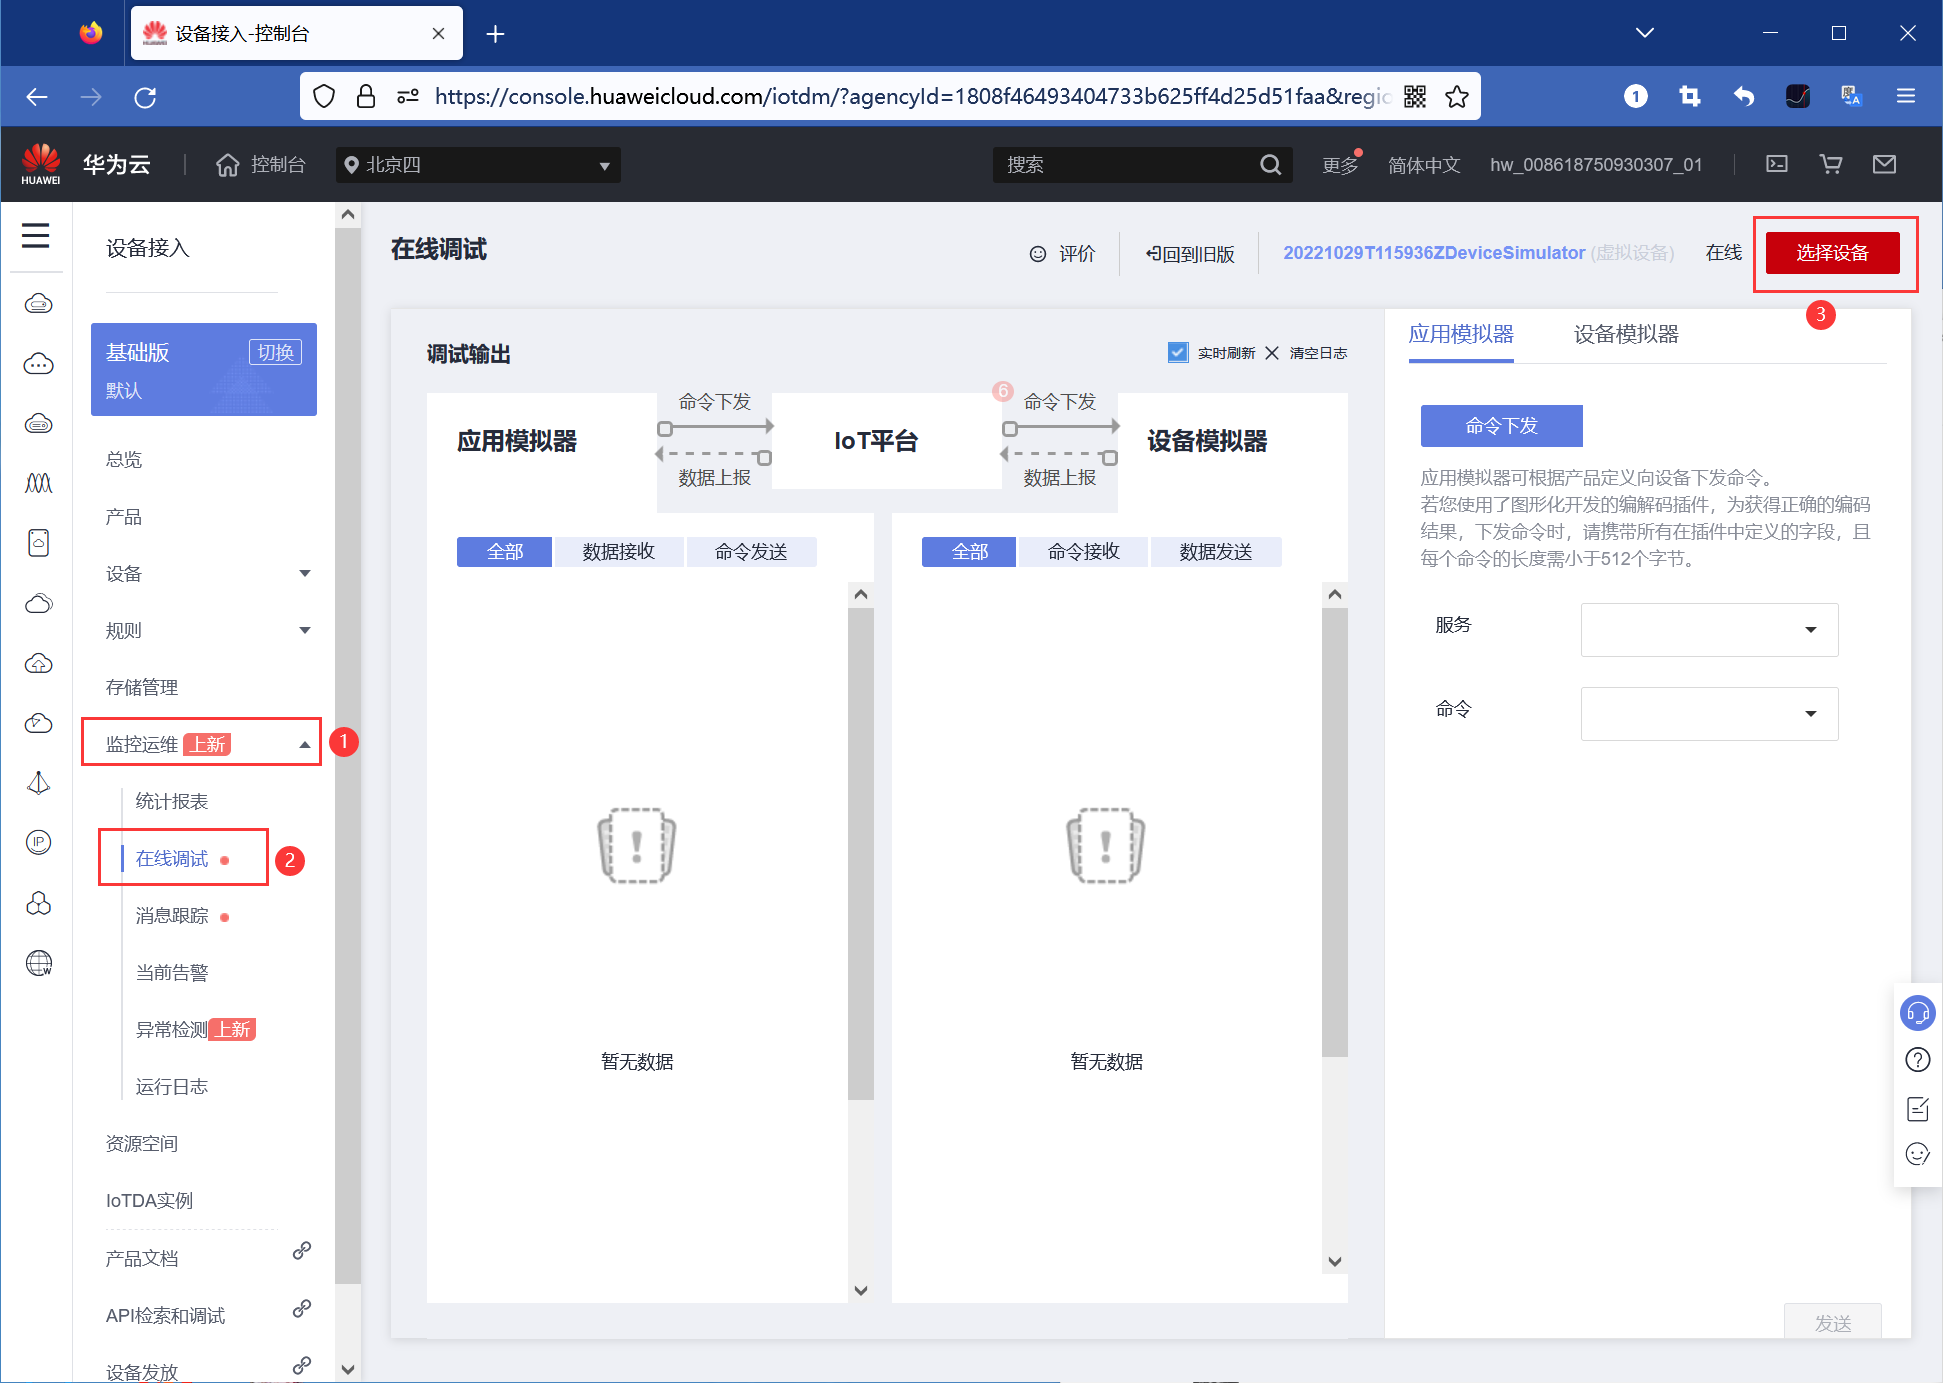The height and width of the screenshot is (1383, 1943).
Task: Open the customer service headset icon
Action: [x=1917, y=1012]
